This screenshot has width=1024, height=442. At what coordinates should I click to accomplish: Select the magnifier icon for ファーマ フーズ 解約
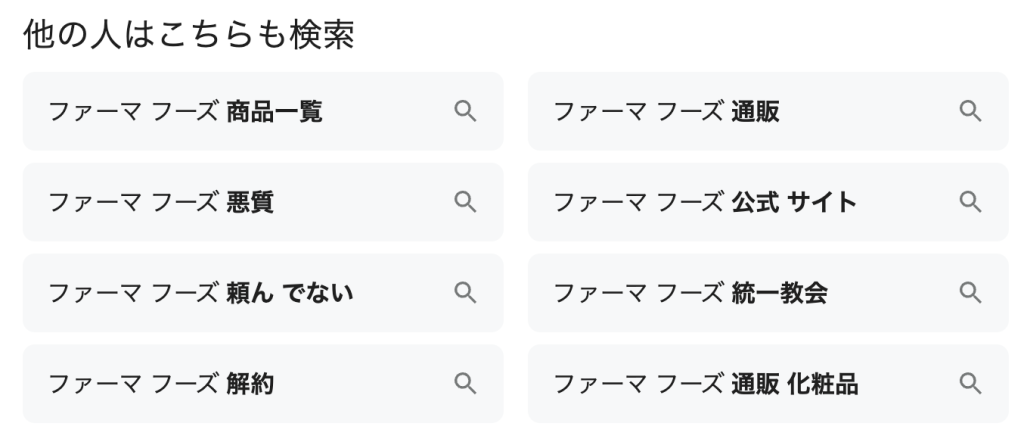click(x=465, y=383)
